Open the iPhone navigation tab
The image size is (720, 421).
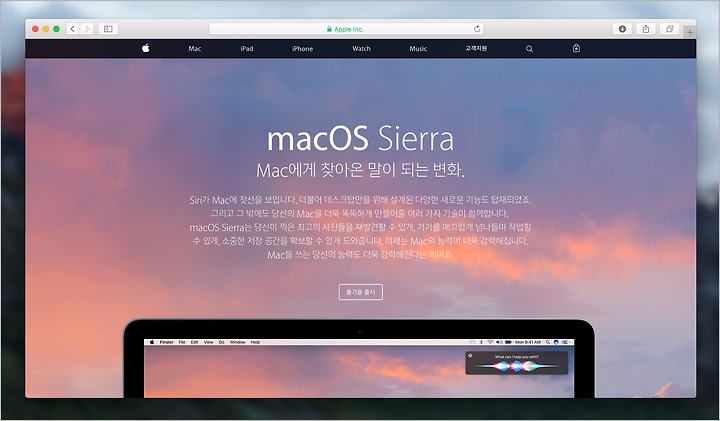303,49
